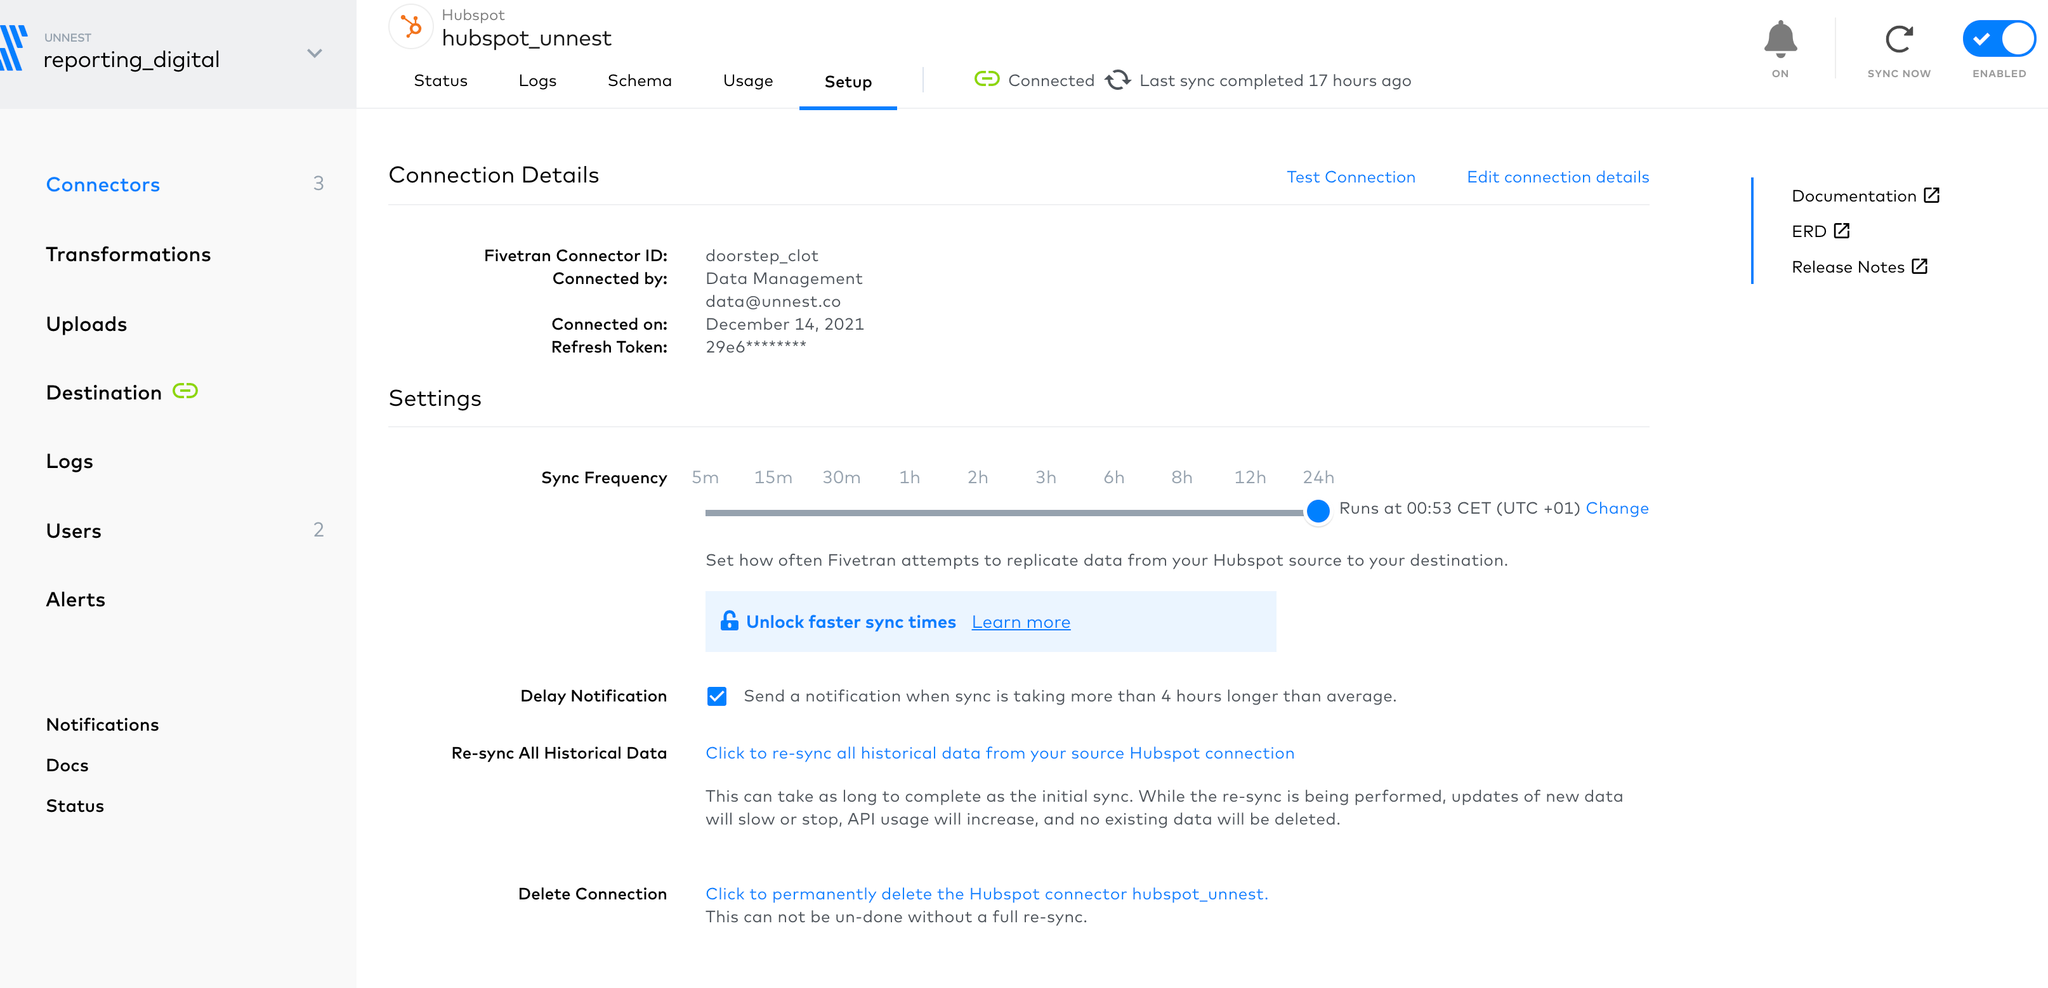Viewport: 2048px width, 988px height.
Task: Open the Release Notes link
Action: (x=1848, y=267)
